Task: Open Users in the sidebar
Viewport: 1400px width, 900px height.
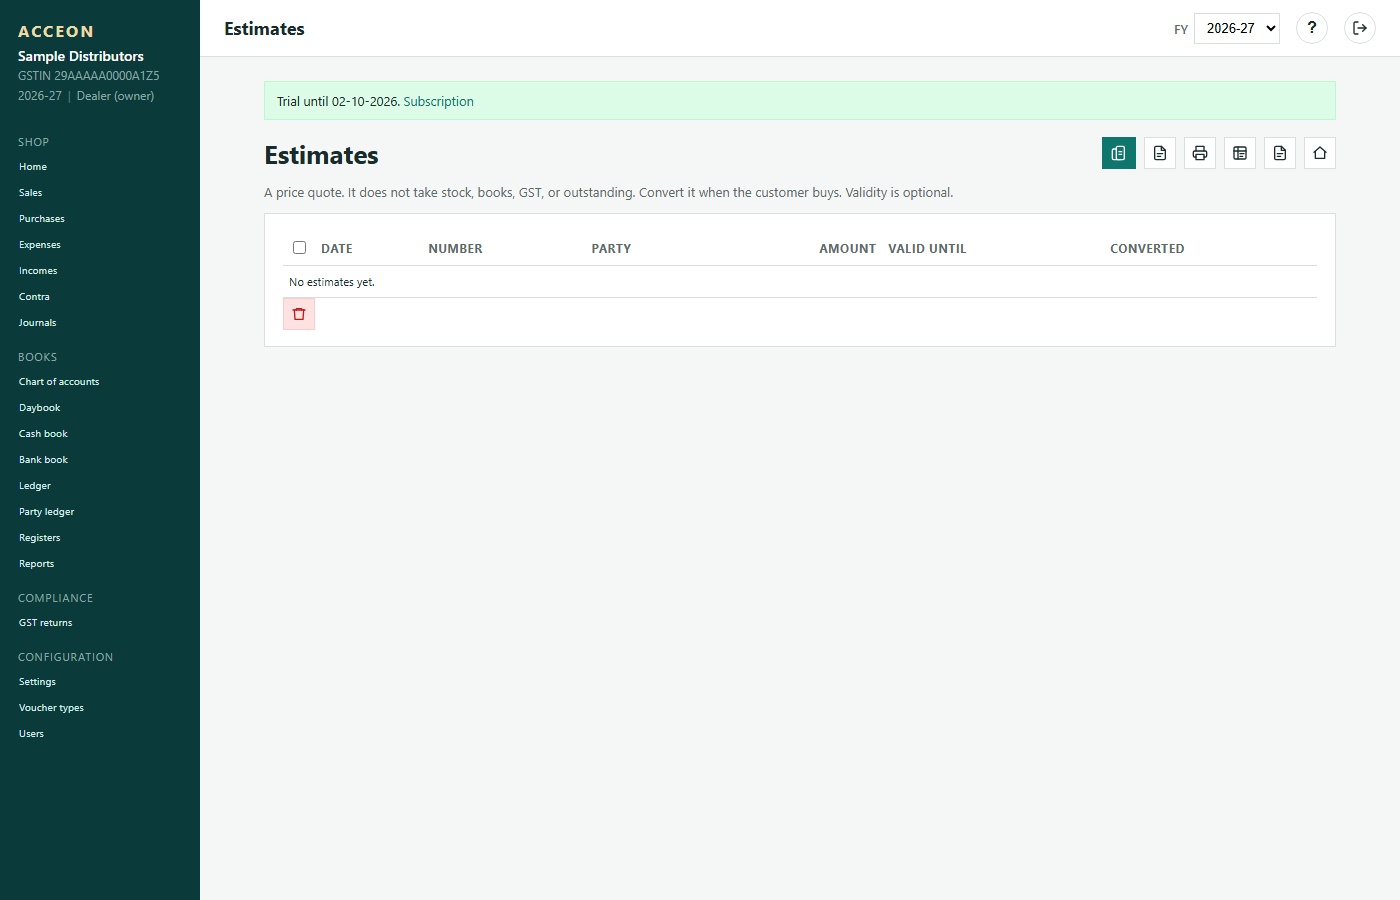Action: 32,734
